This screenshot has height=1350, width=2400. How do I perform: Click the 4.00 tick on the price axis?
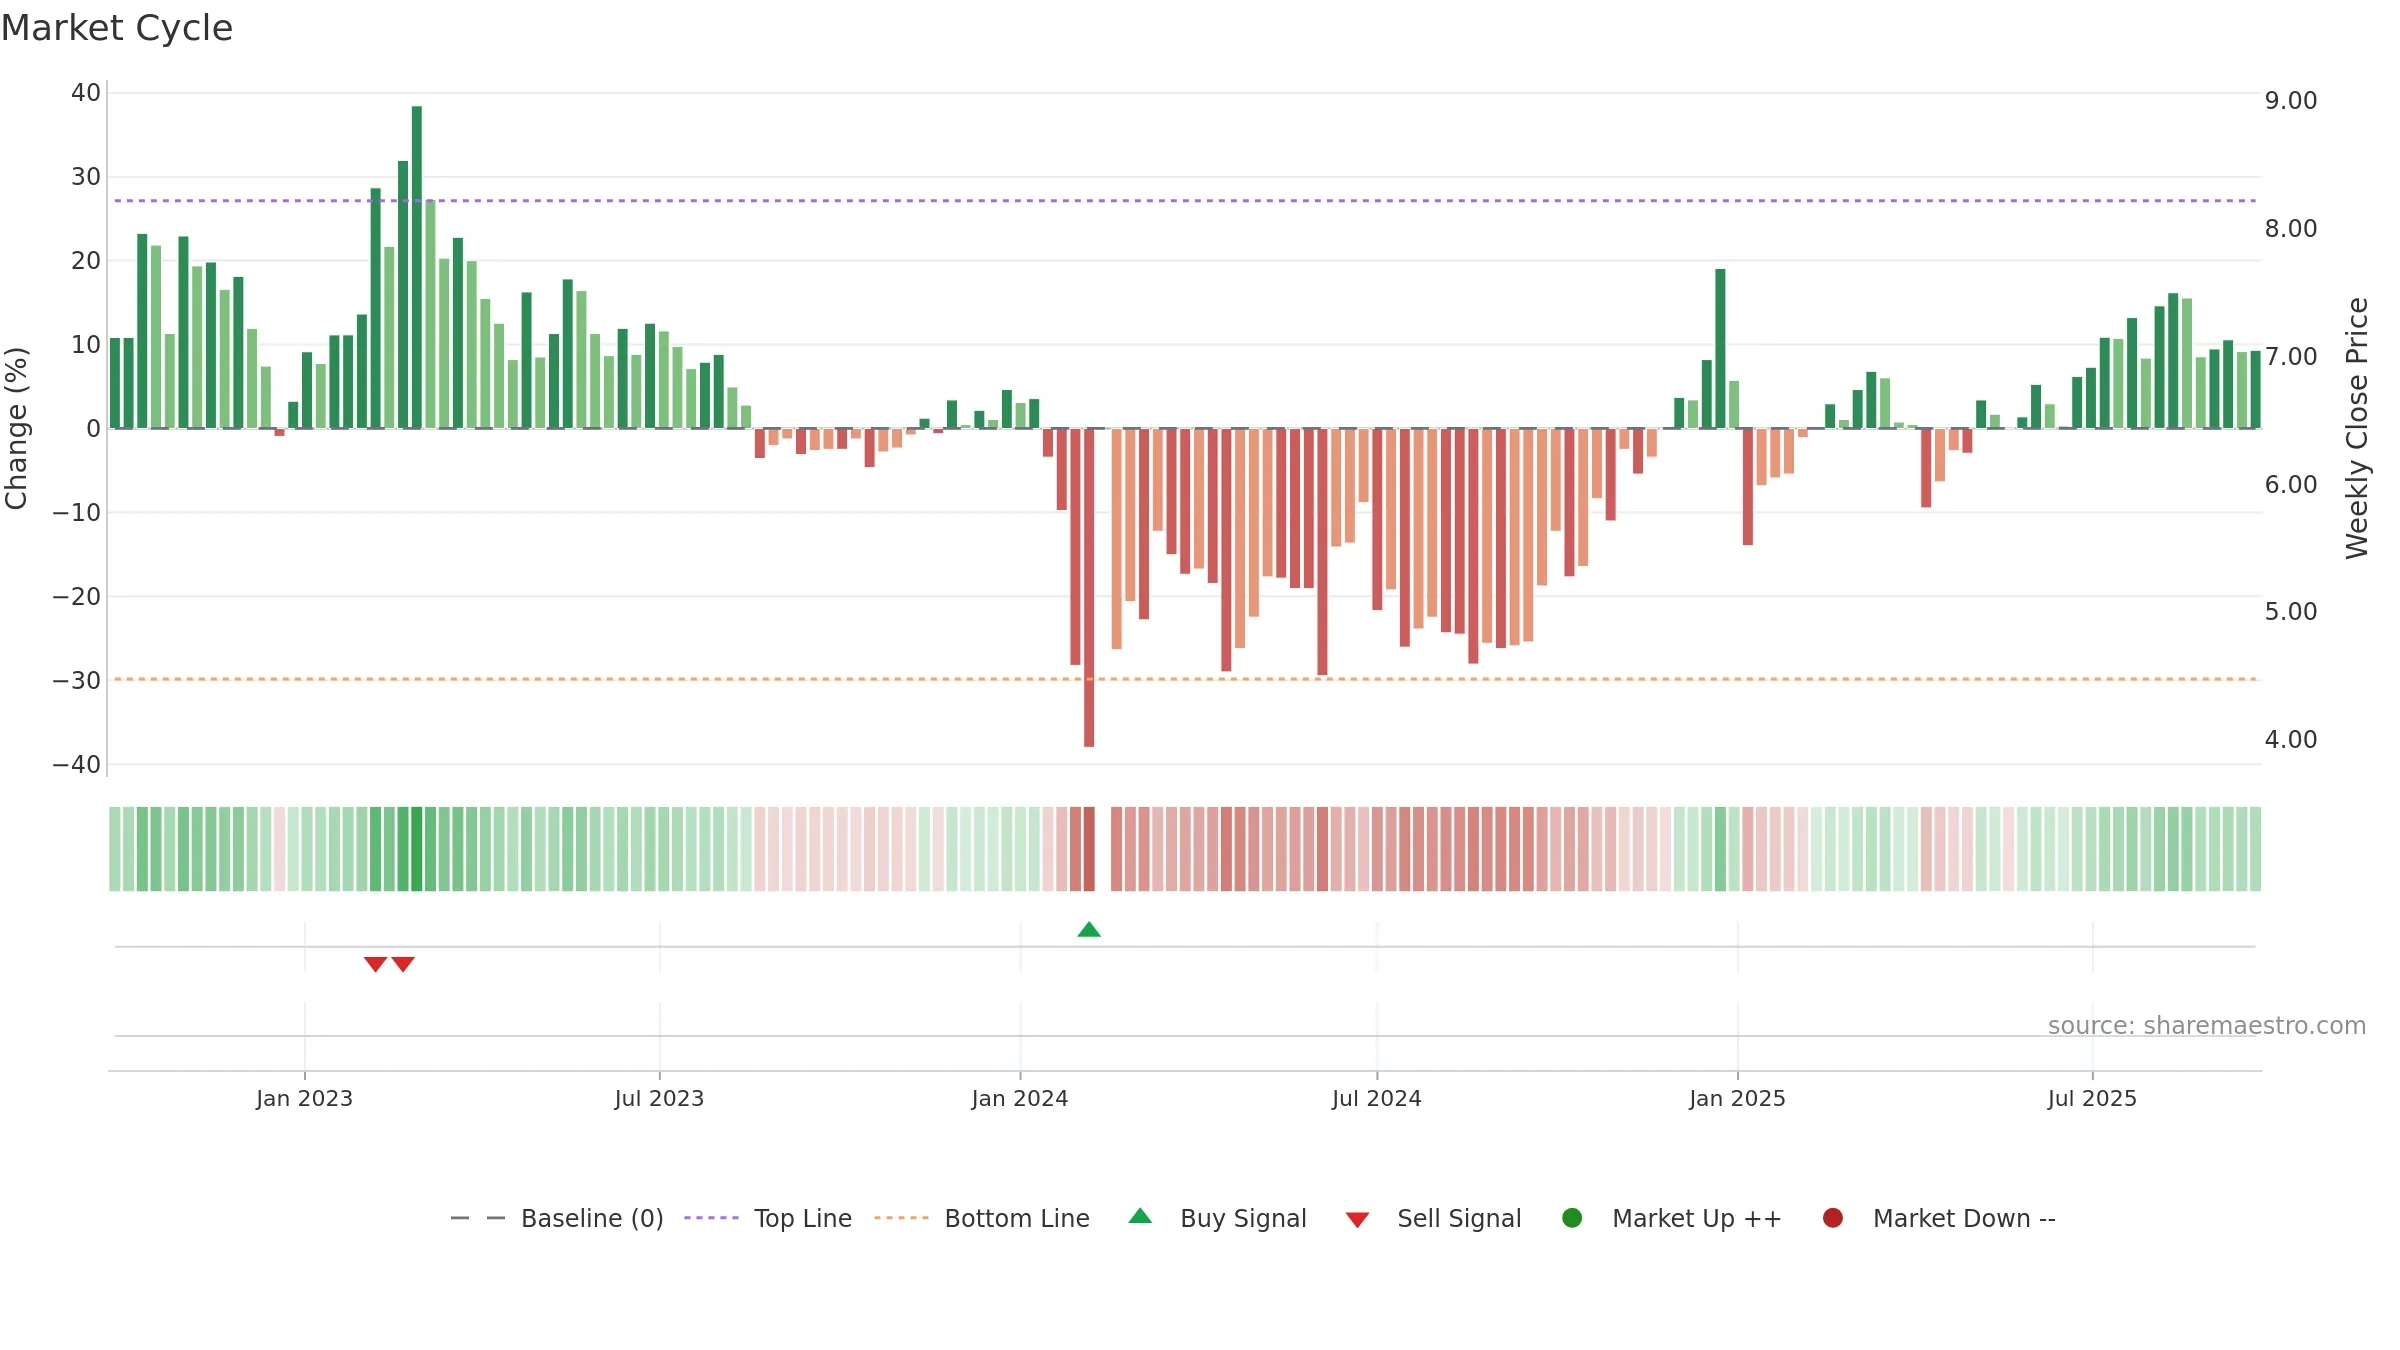pos(2291,740)
